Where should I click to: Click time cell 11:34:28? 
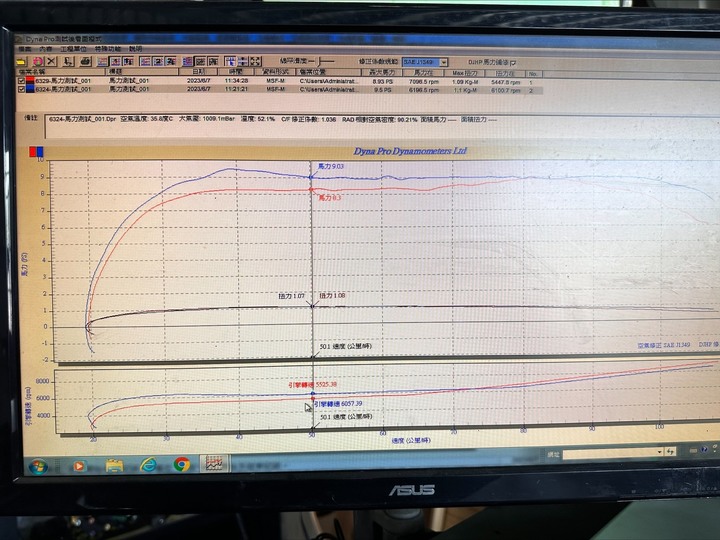coord(236,80)
